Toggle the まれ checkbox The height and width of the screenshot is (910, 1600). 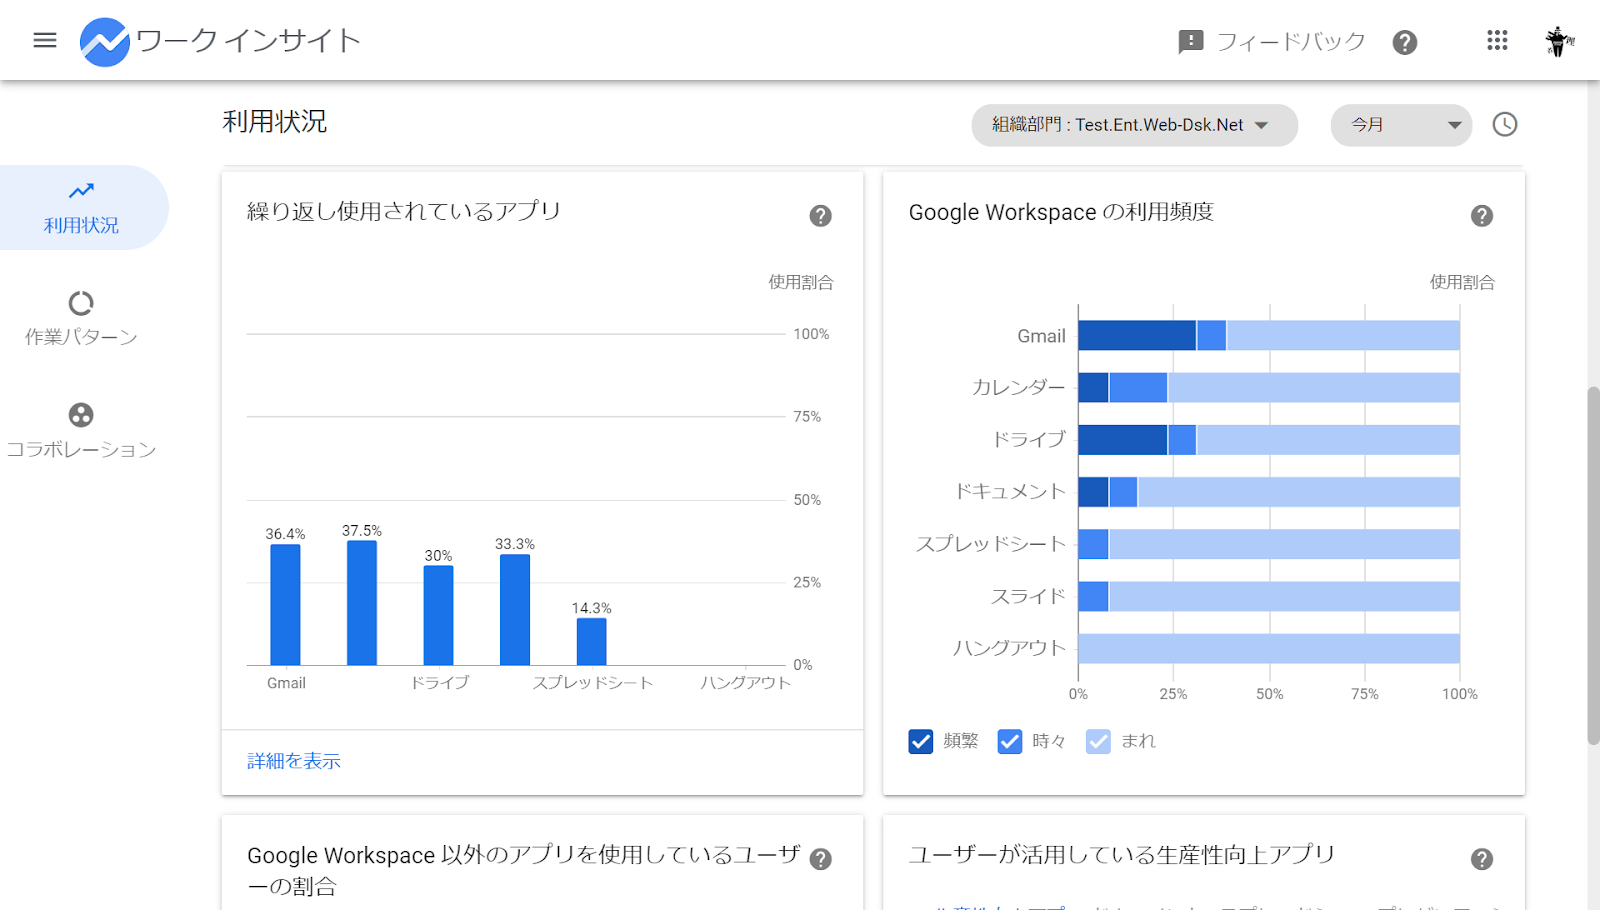pos(1098,741)
